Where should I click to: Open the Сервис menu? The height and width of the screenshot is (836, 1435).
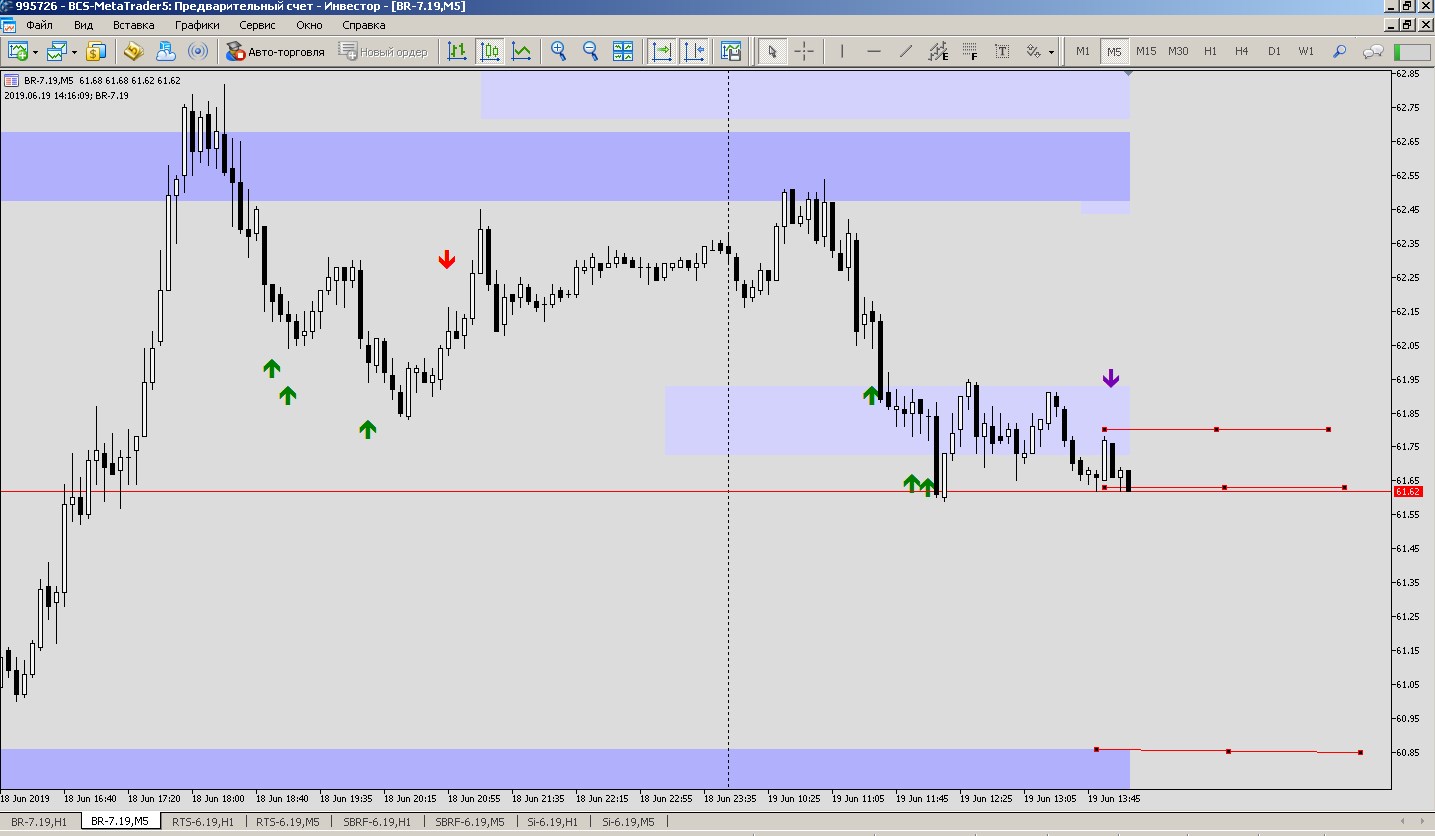click(258, 25)
